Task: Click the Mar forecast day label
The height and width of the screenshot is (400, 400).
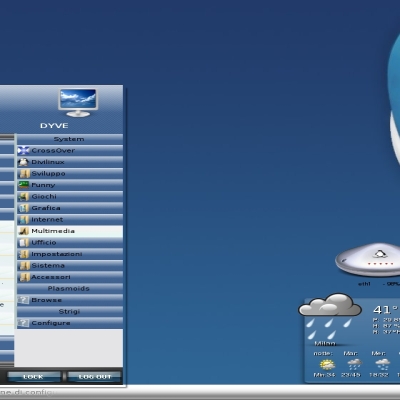Action: pyautogui.click(x=351, y=353)
